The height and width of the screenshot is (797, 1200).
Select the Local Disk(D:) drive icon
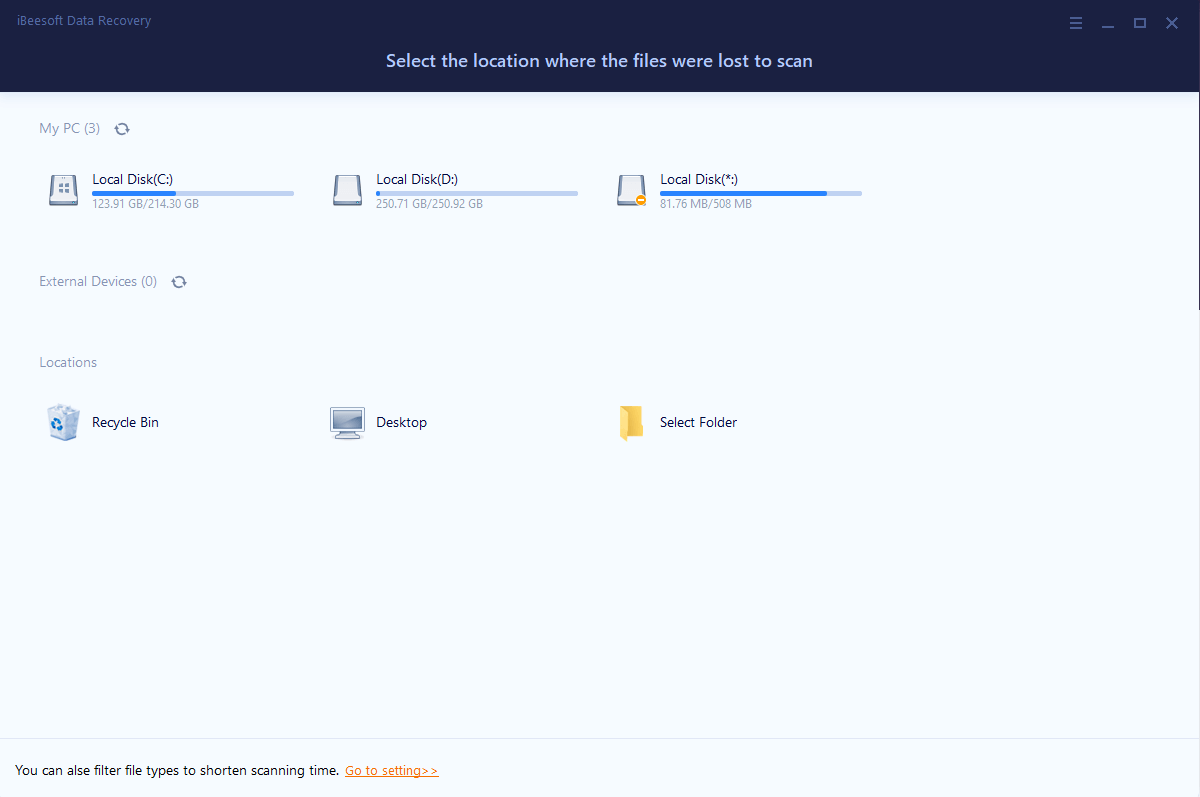(x=347, y=190)
